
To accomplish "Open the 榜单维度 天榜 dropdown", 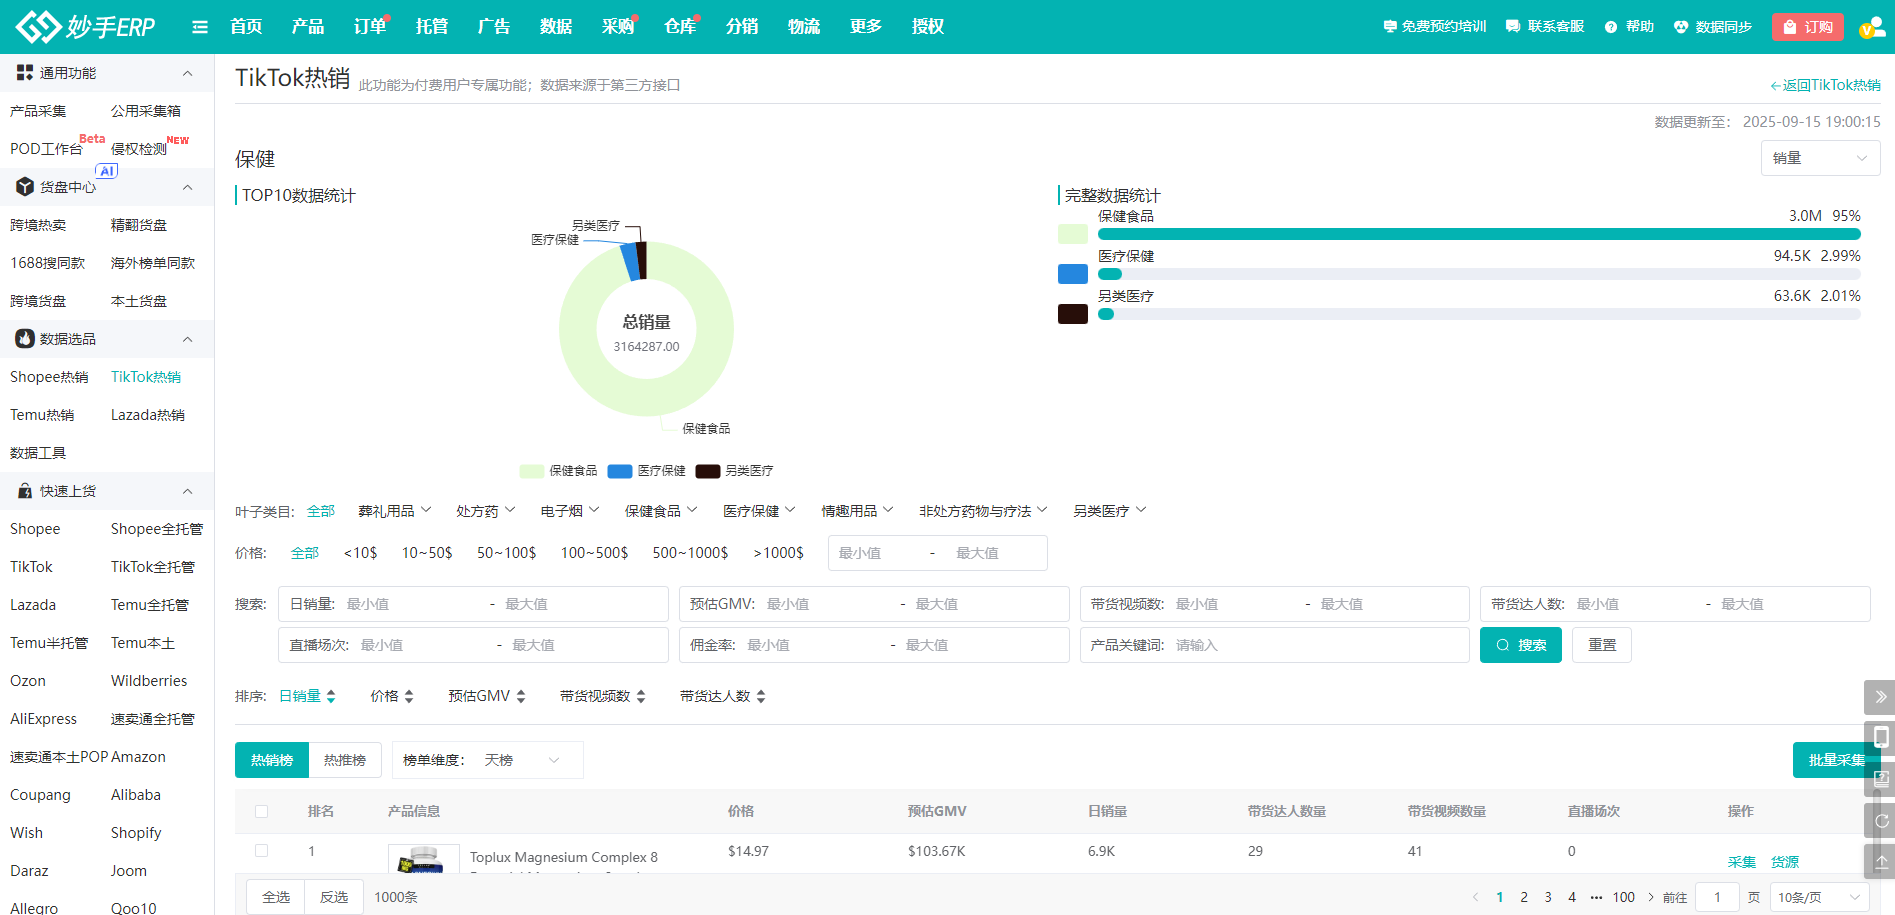I will coord(523,760).
